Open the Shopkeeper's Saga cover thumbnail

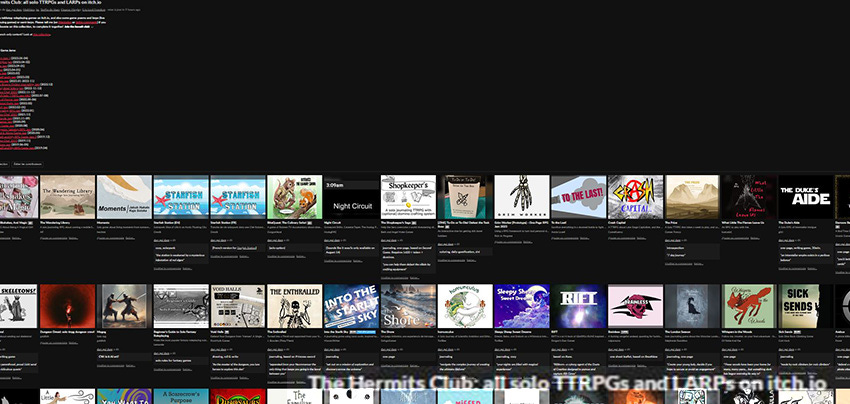pos(408,197)
